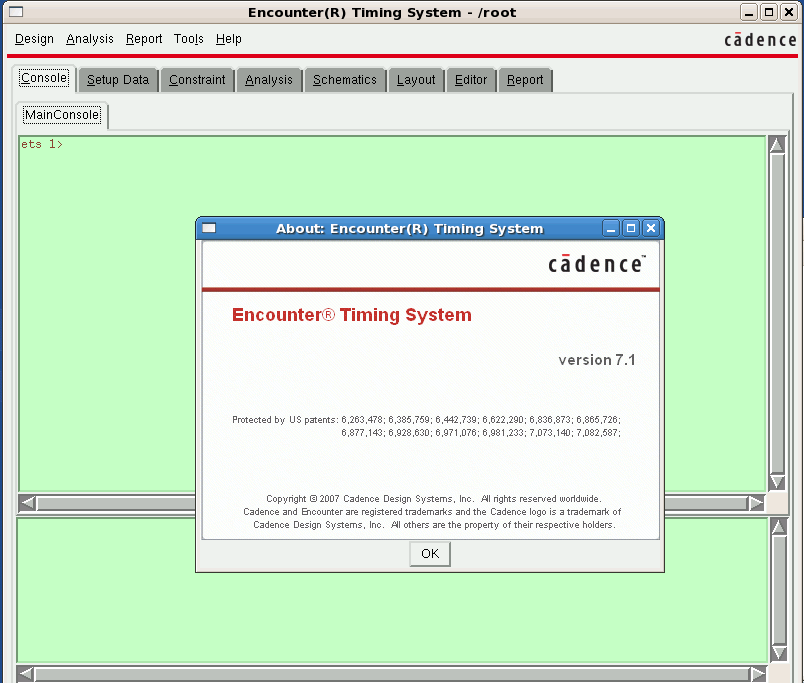Switch to the Layout tab
The width and height of the screenshot is (804, 683).
click(416, 80)
